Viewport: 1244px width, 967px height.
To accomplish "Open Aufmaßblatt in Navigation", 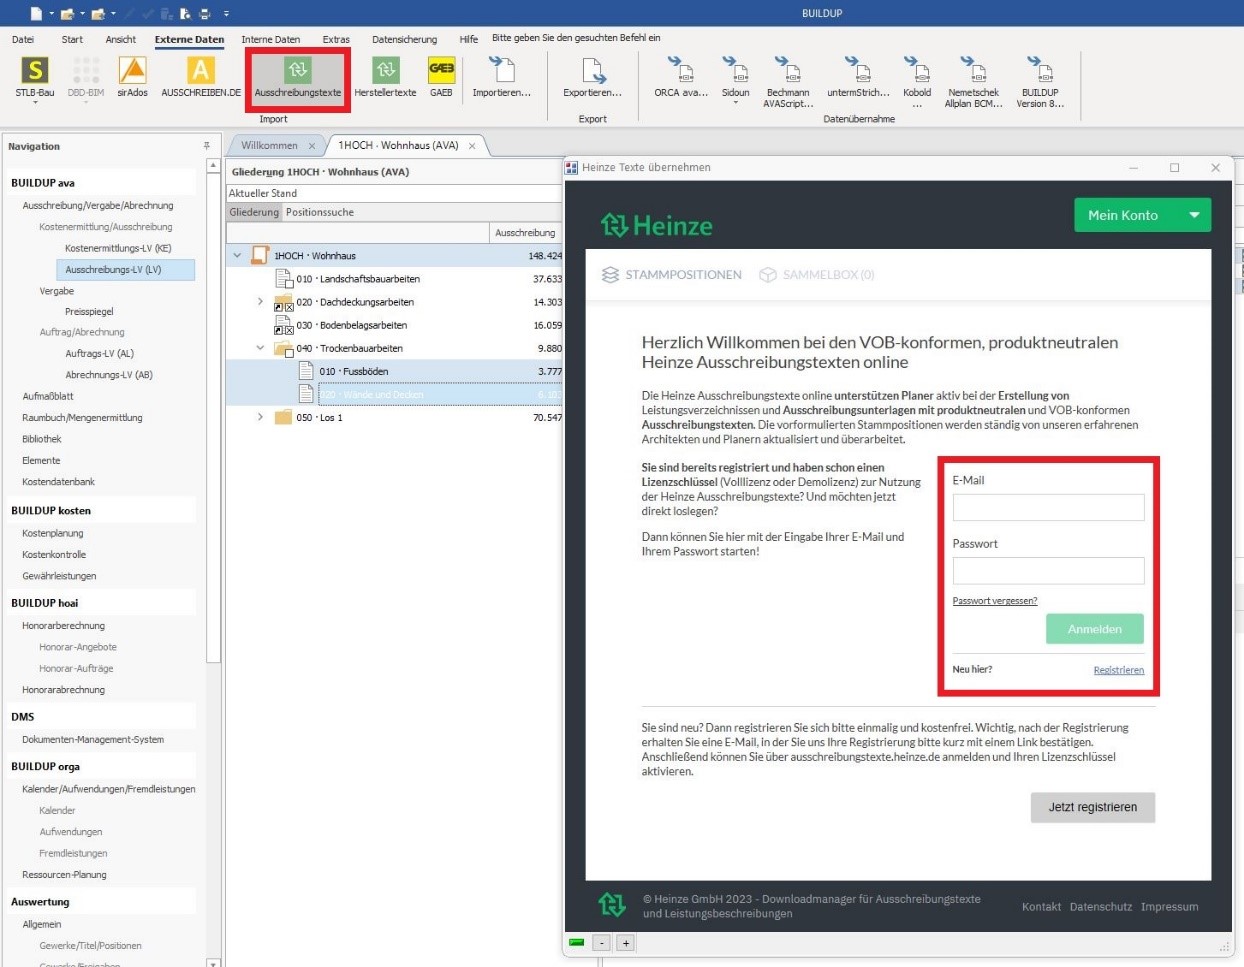I will pyautogui.click(x=48, y=396).
